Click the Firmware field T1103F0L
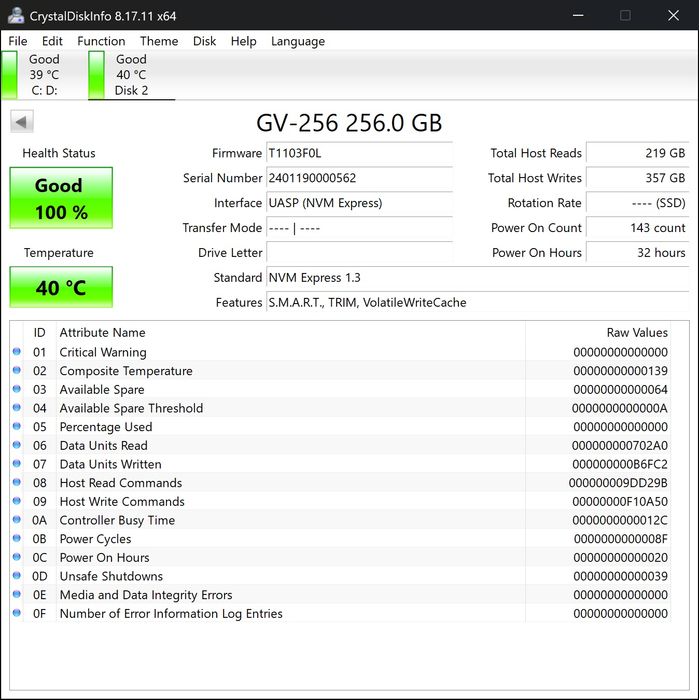 359,153
